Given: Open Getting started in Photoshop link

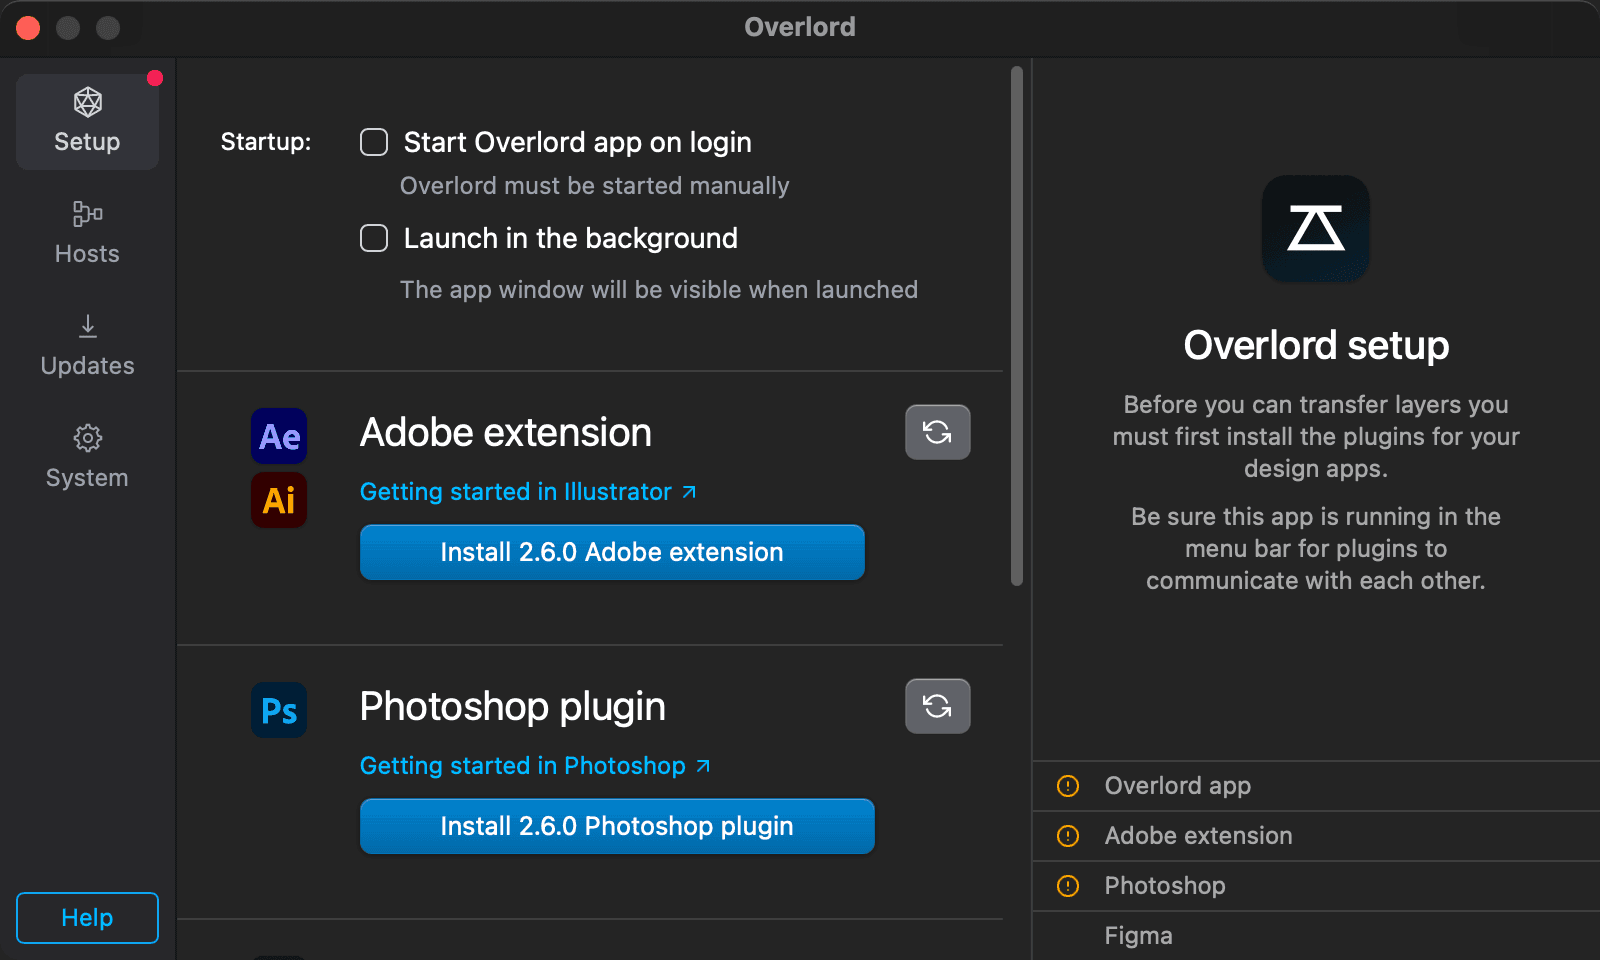Looking at the screenshot, I should (x=535, y=766).
